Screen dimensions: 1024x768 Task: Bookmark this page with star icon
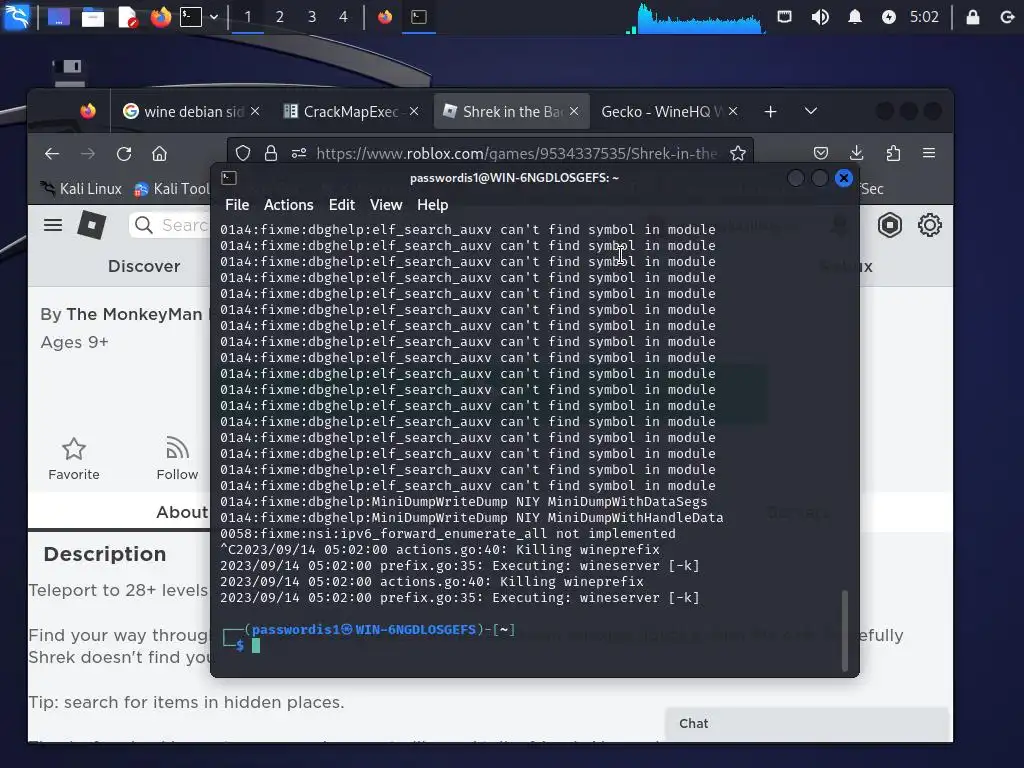[x=738, y=153]
